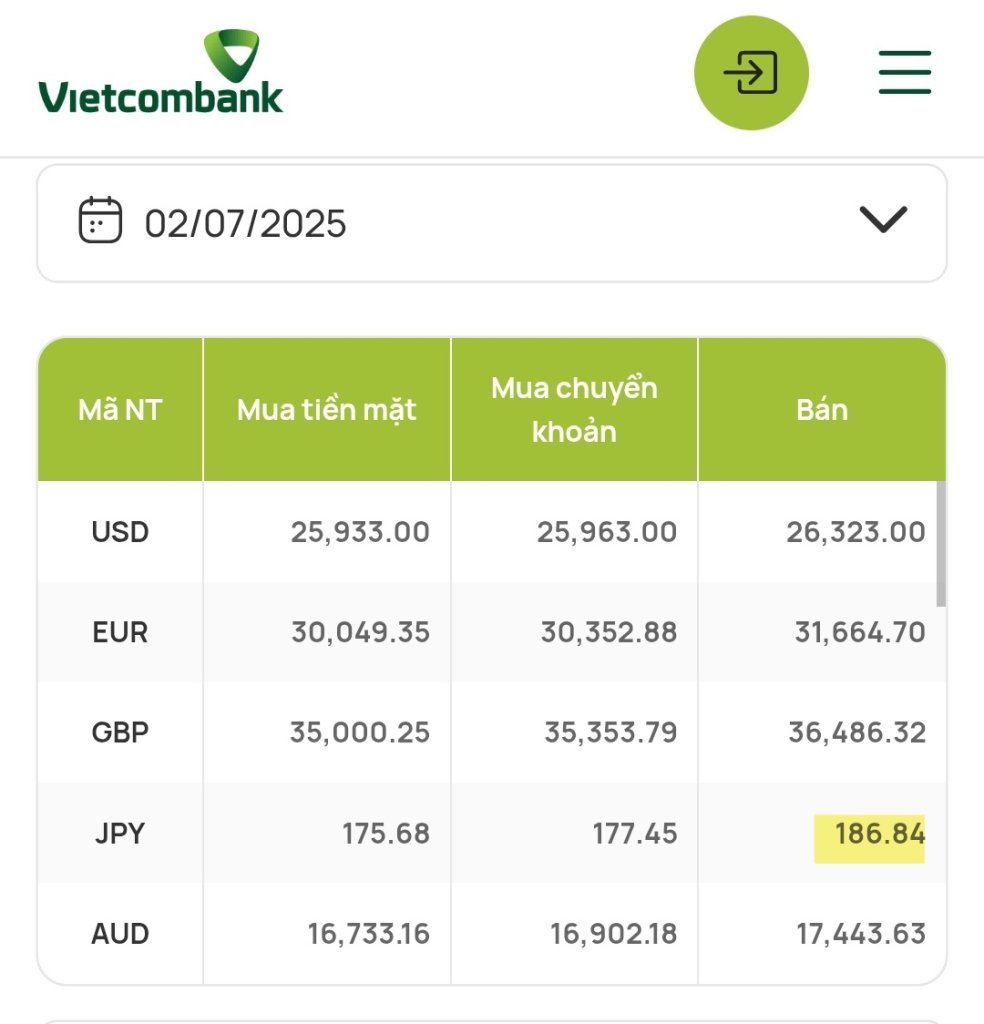Viewport: 984px width, 1024px height.
Task: Select the AUD currency code
Action: point(120,934)
